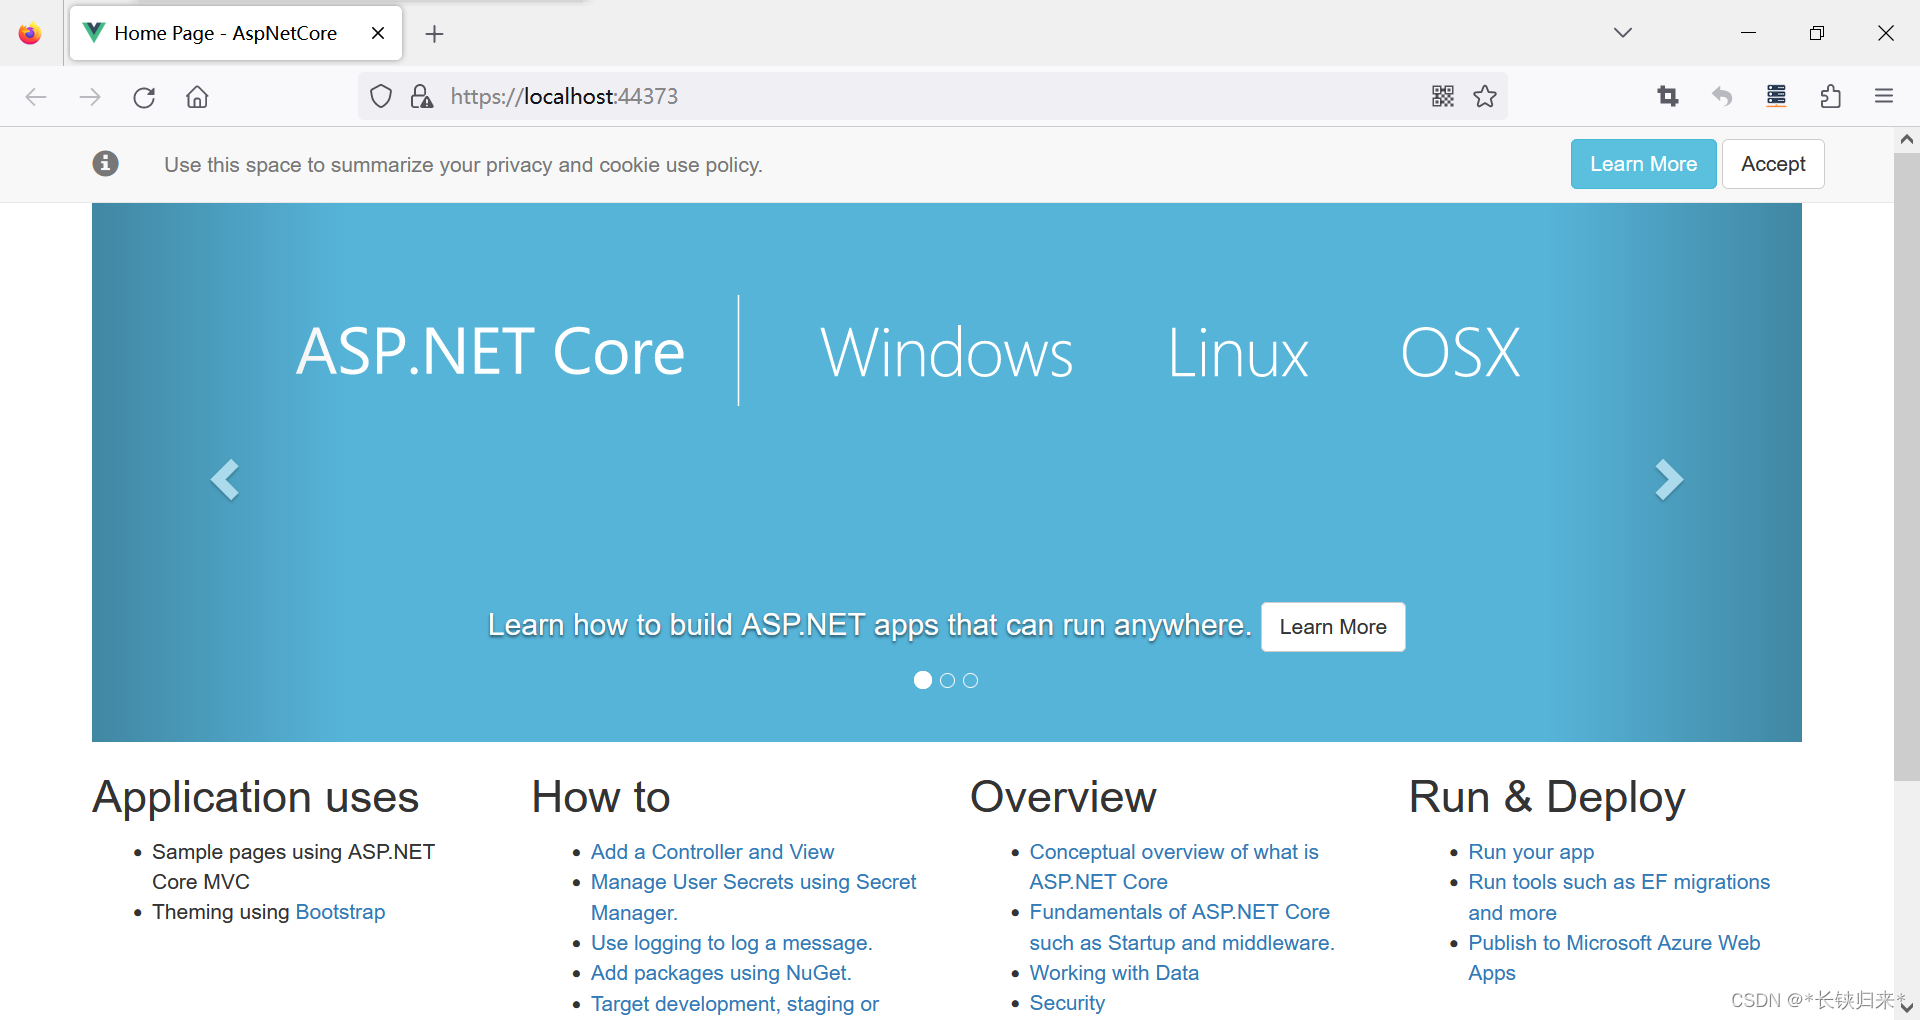Click the cookie policy info icon
The height and width of the screenshot is (1020, 1920).
106,163
